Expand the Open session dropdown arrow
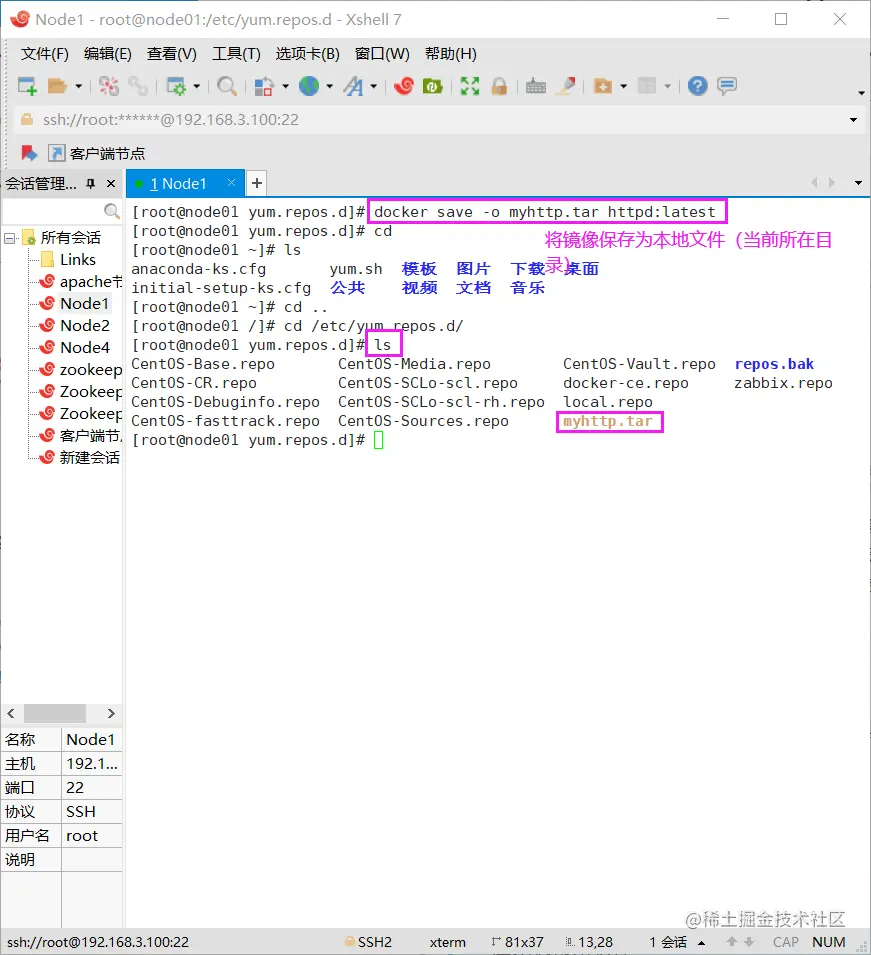 point(79,86)
